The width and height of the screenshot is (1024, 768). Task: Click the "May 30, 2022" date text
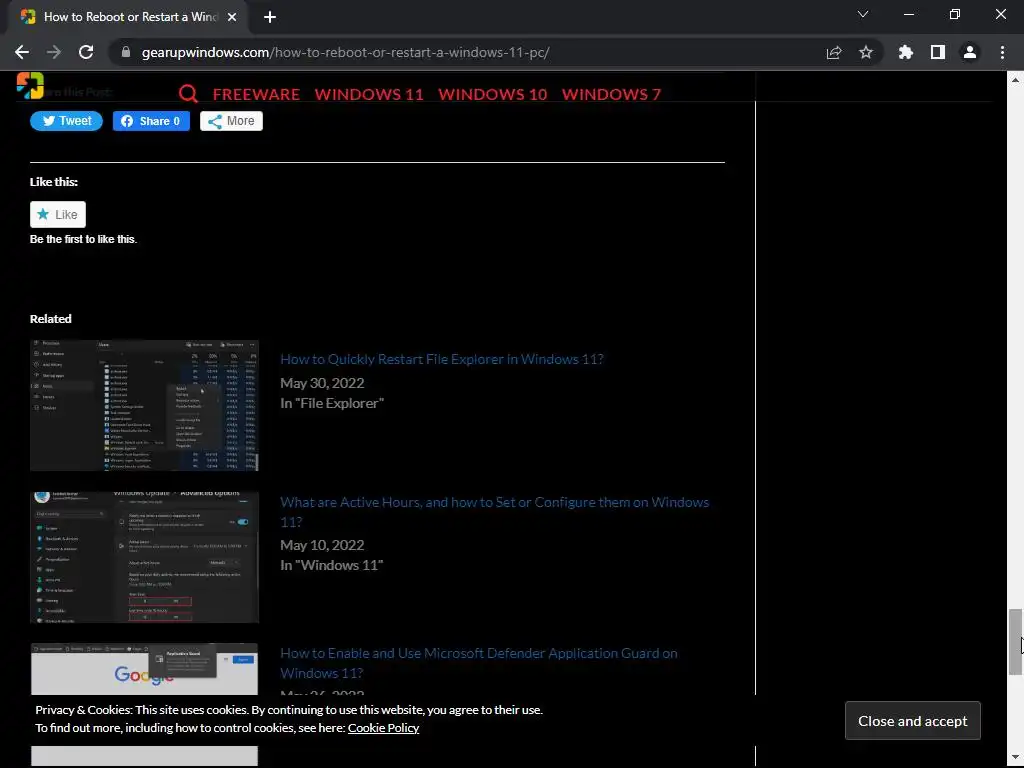322,383
